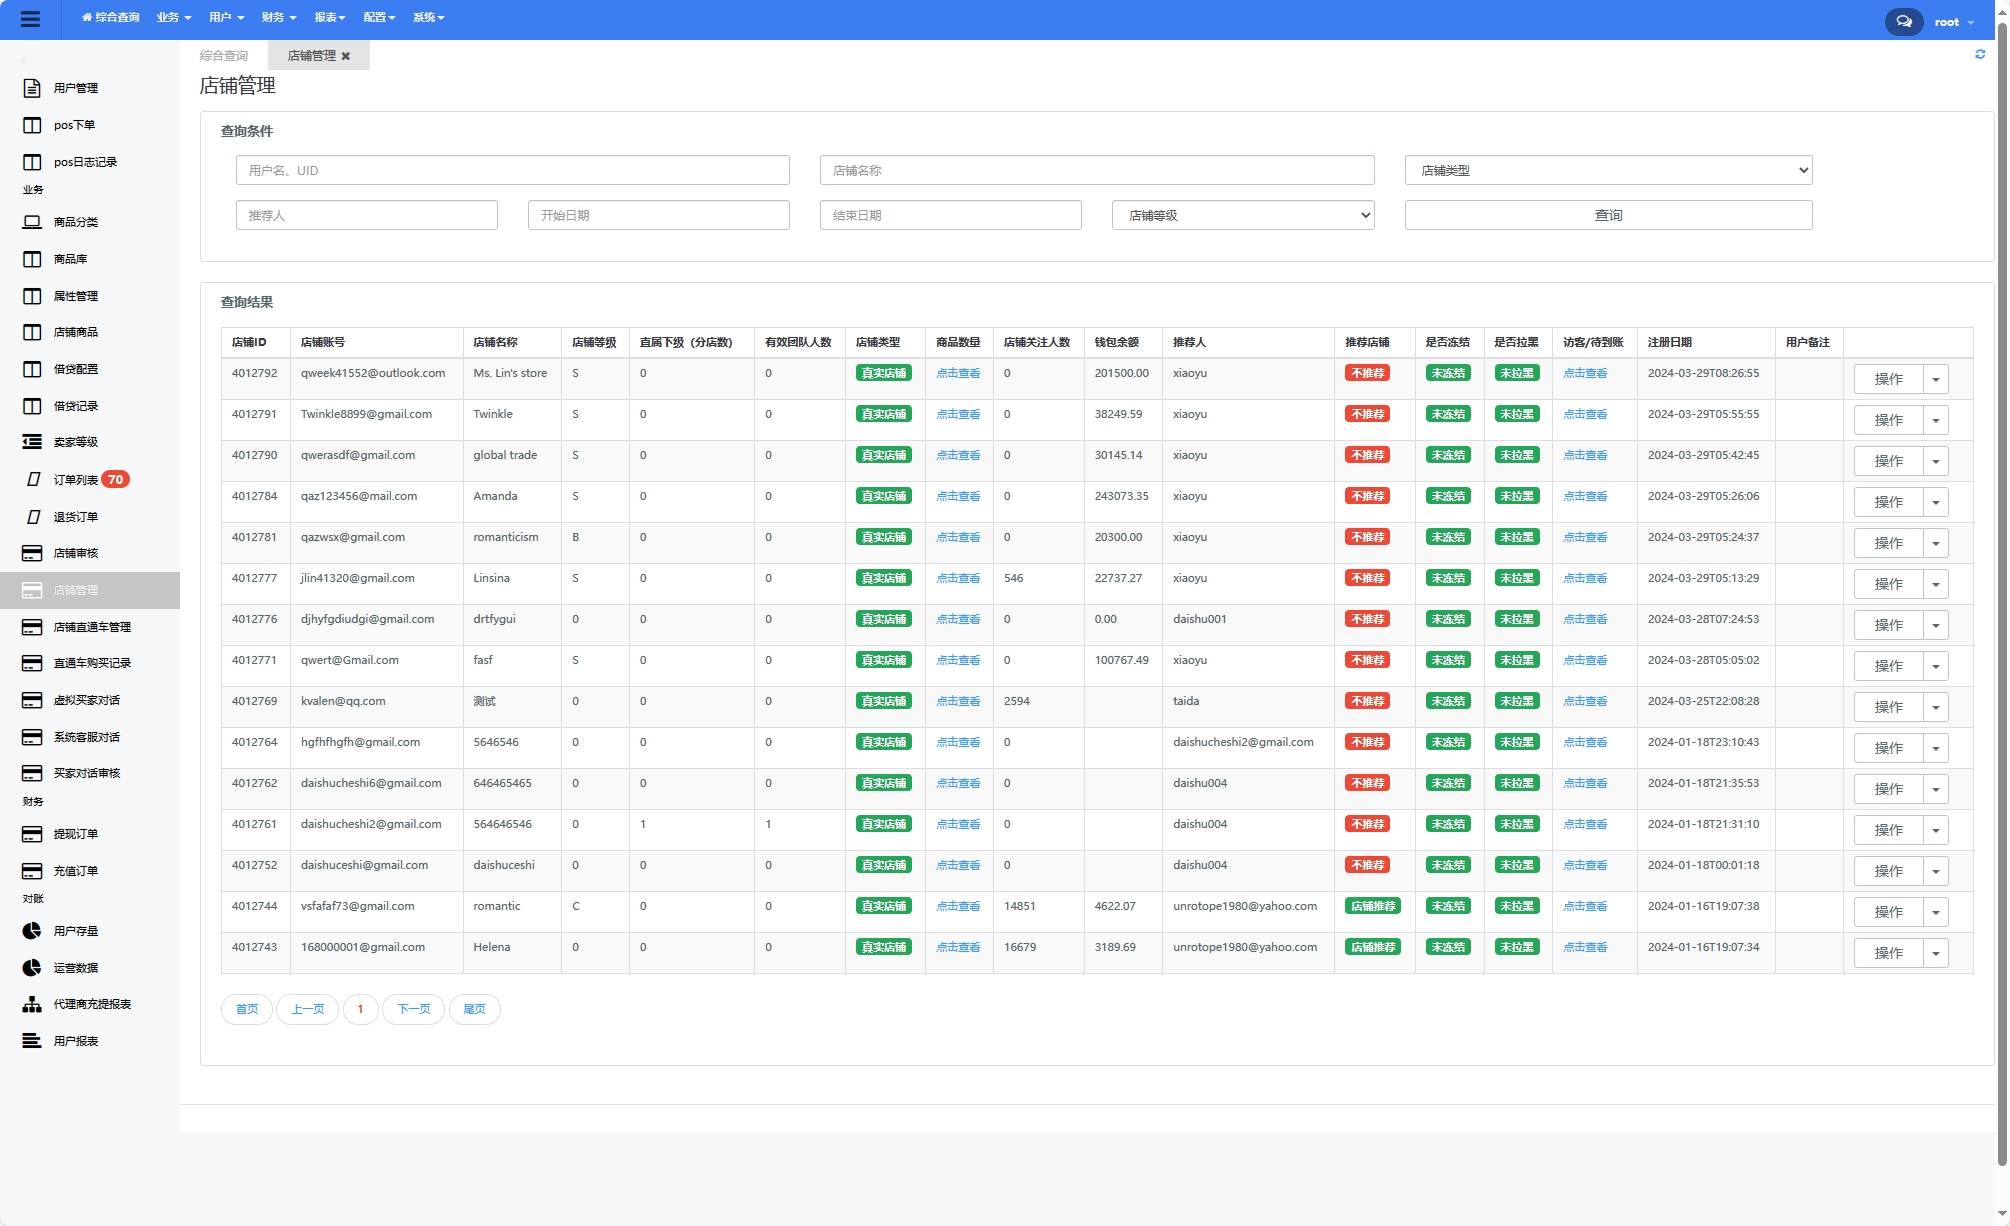Open the 店铺类型 dropdown selector
This screenshot has height=1226, width=2010.
[x=1608, y=169]
